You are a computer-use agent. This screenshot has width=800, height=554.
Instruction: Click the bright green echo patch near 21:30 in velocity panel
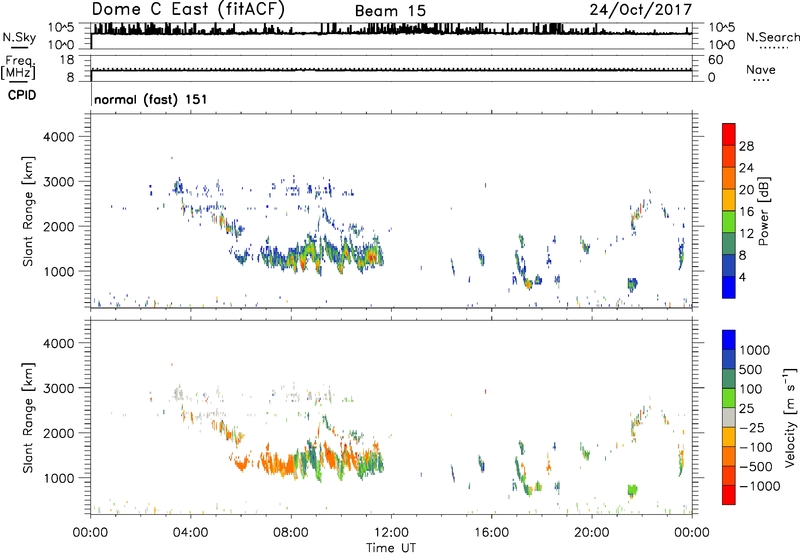[x=633, y=491]
